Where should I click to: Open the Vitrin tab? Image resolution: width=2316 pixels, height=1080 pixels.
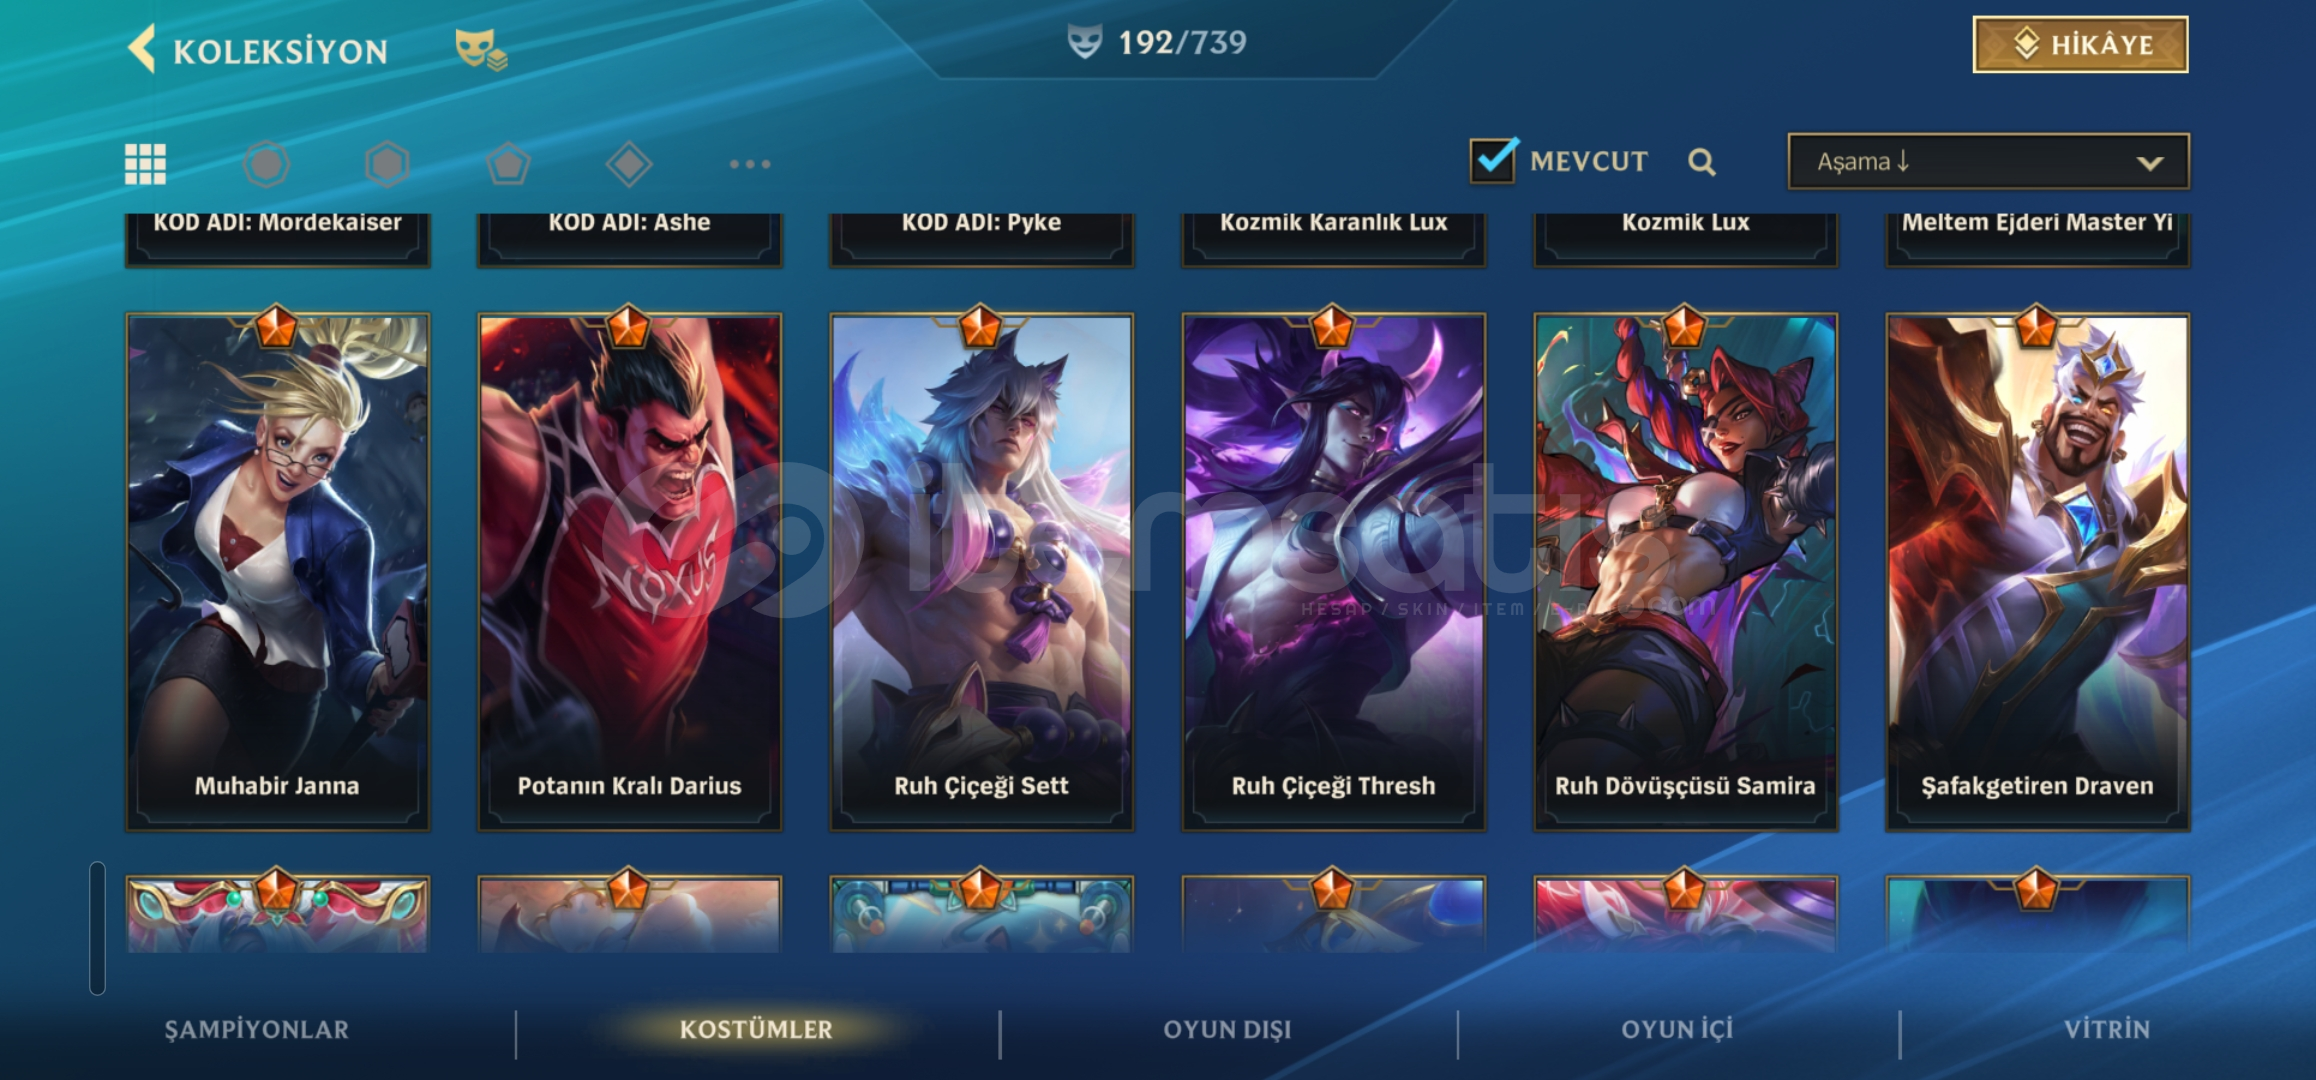2107,1029
